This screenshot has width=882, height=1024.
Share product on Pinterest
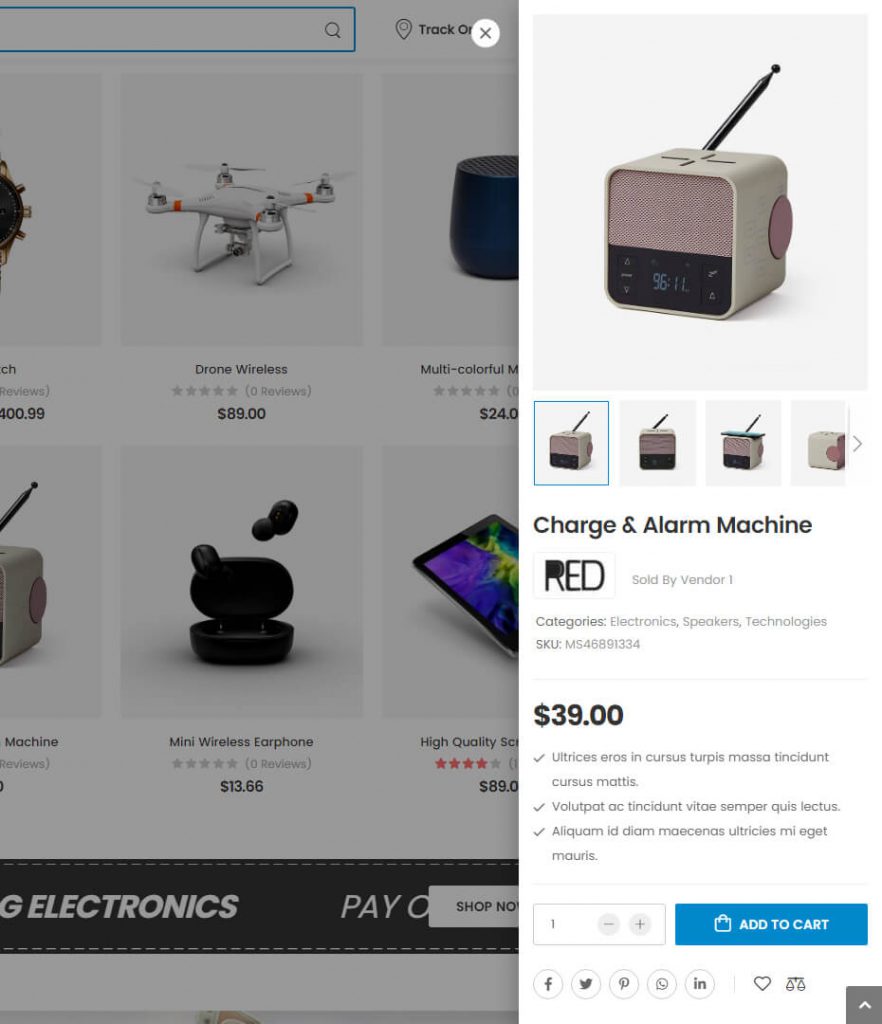pyautogui.click(x=624, y=984)
